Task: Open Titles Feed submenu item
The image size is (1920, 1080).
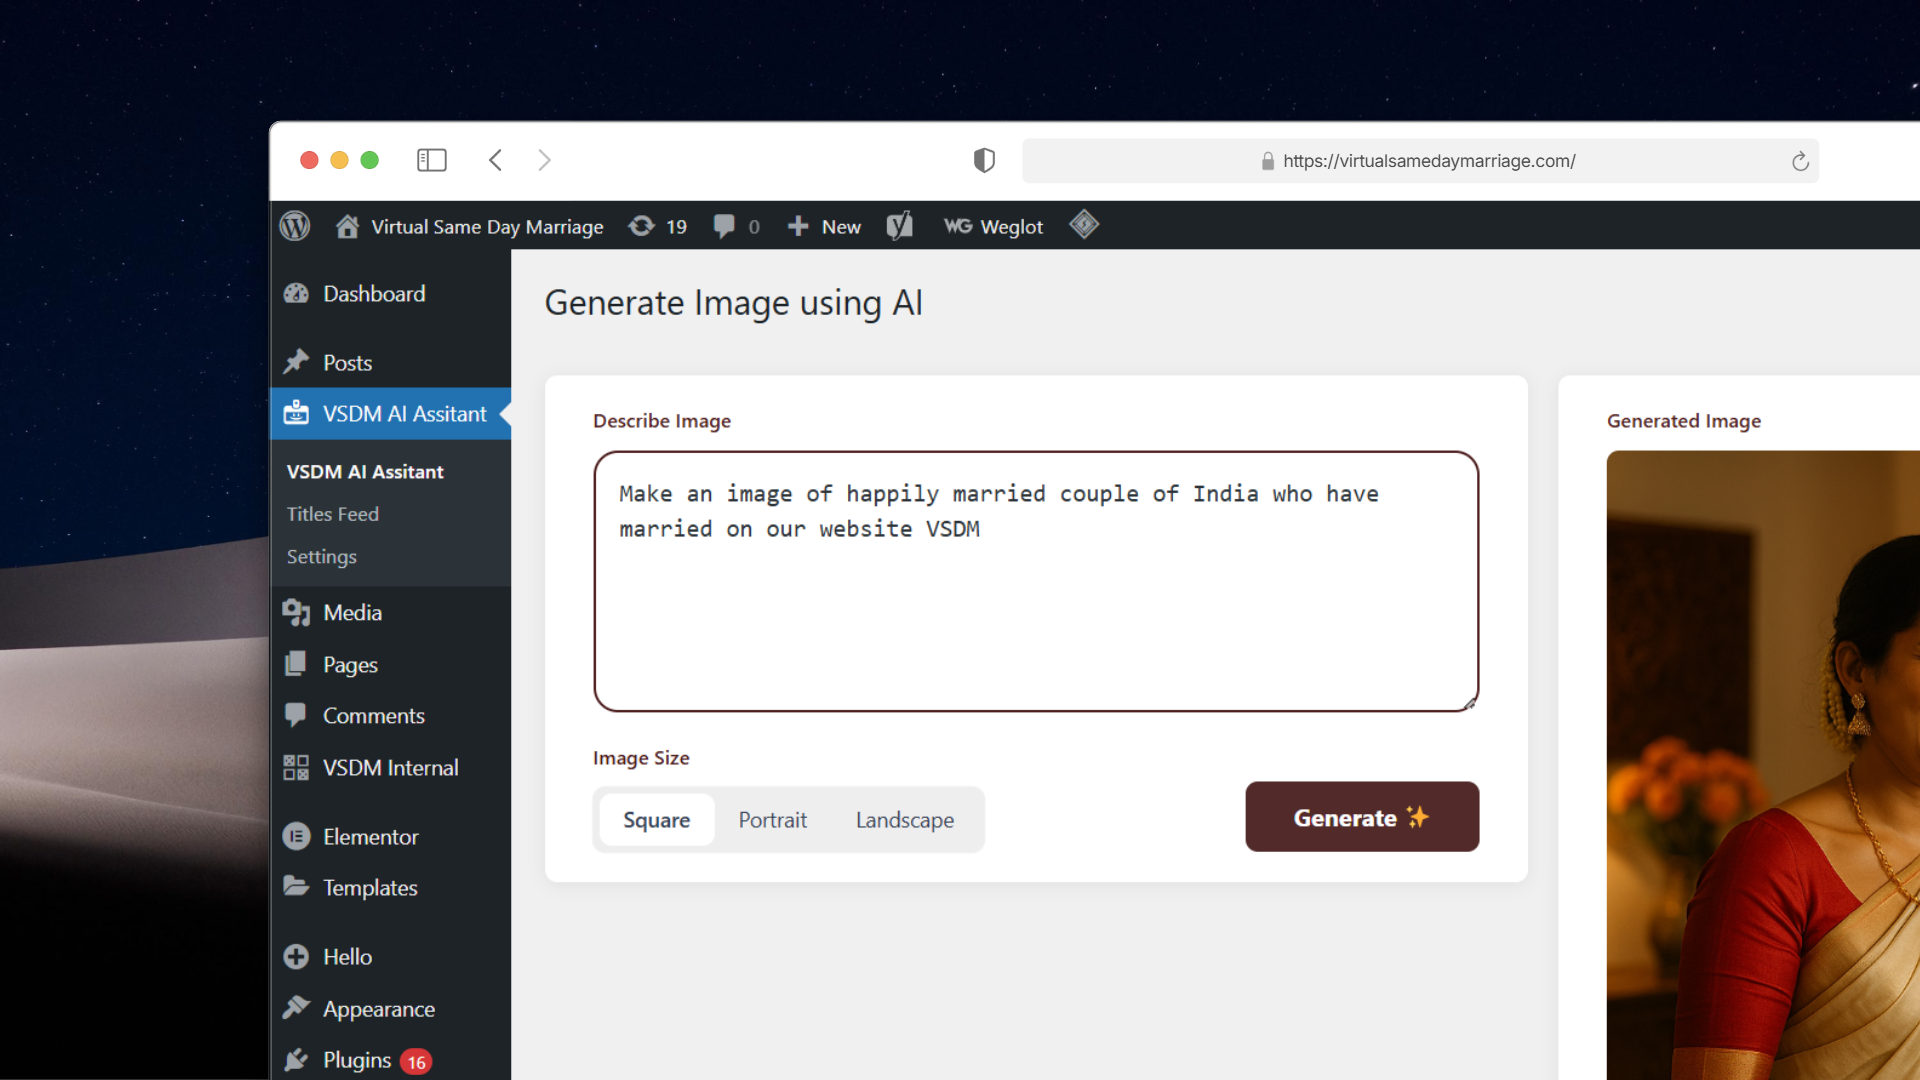Action: [333, 514]
